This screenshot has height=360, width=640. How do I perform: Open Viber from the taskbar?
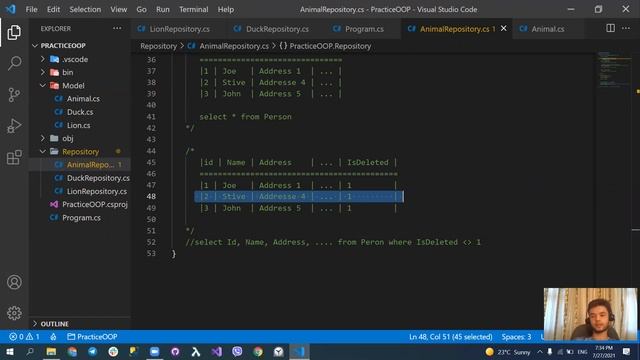point(237,351)
